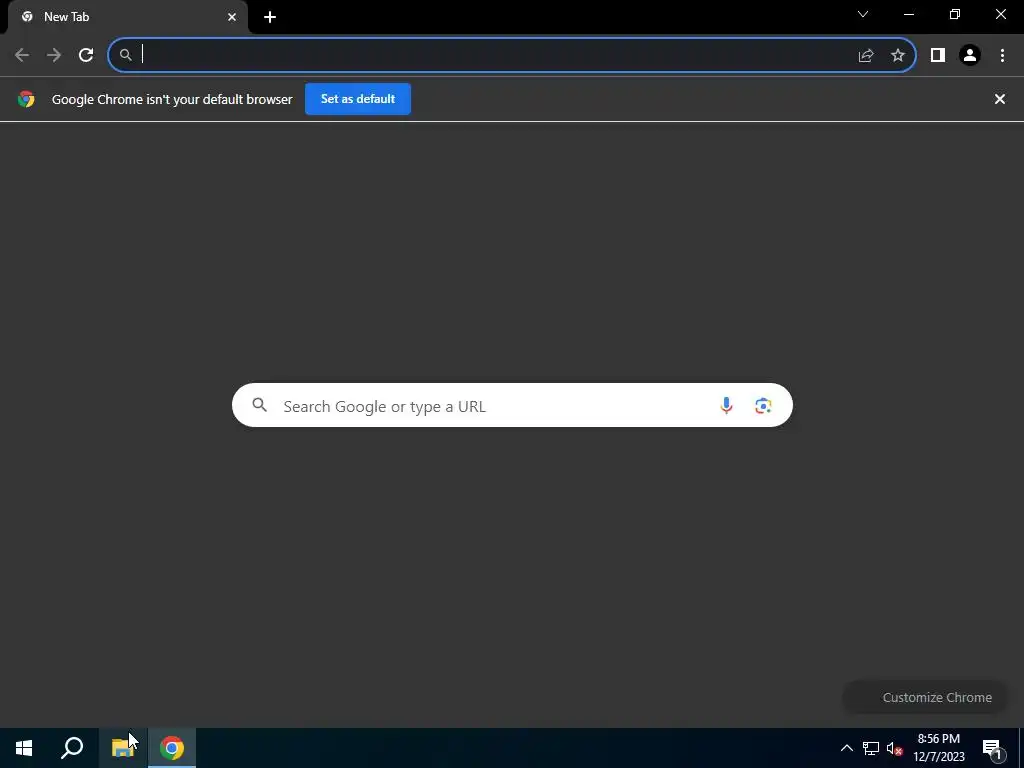This screenshot has height=768, width=1024.
Task: Click the Google search box
Action: [x=512, y=406]
